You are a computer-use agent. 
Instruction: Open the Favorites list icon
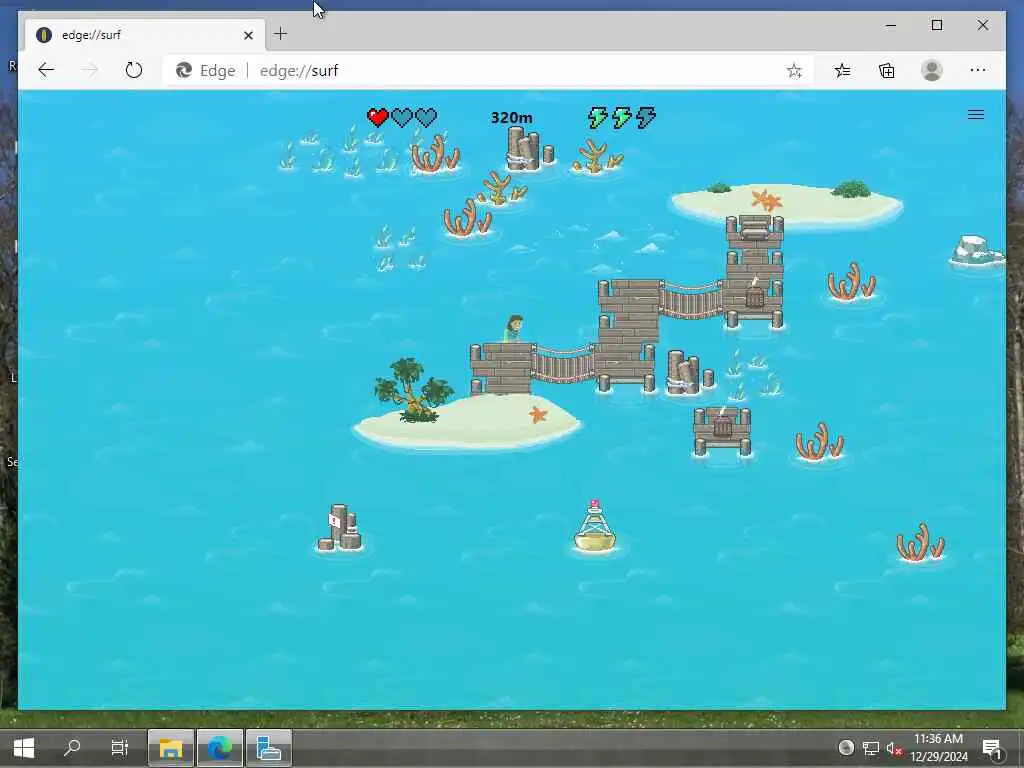click(842, 71)
